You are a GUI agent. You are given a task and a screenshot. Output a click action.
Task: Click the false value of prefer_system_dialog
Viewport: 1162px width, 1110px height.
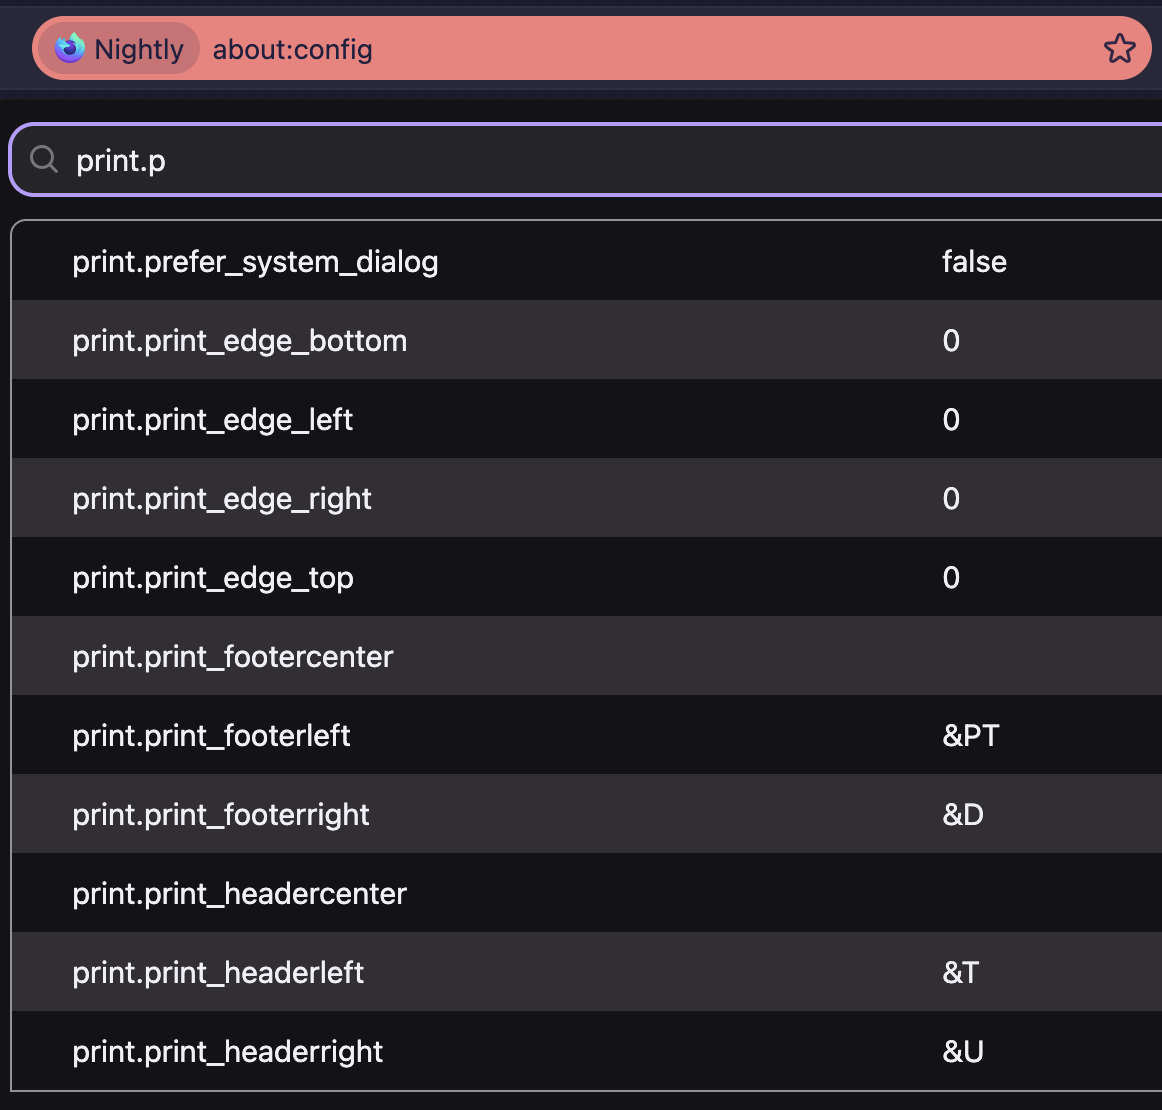click(974, 262)
